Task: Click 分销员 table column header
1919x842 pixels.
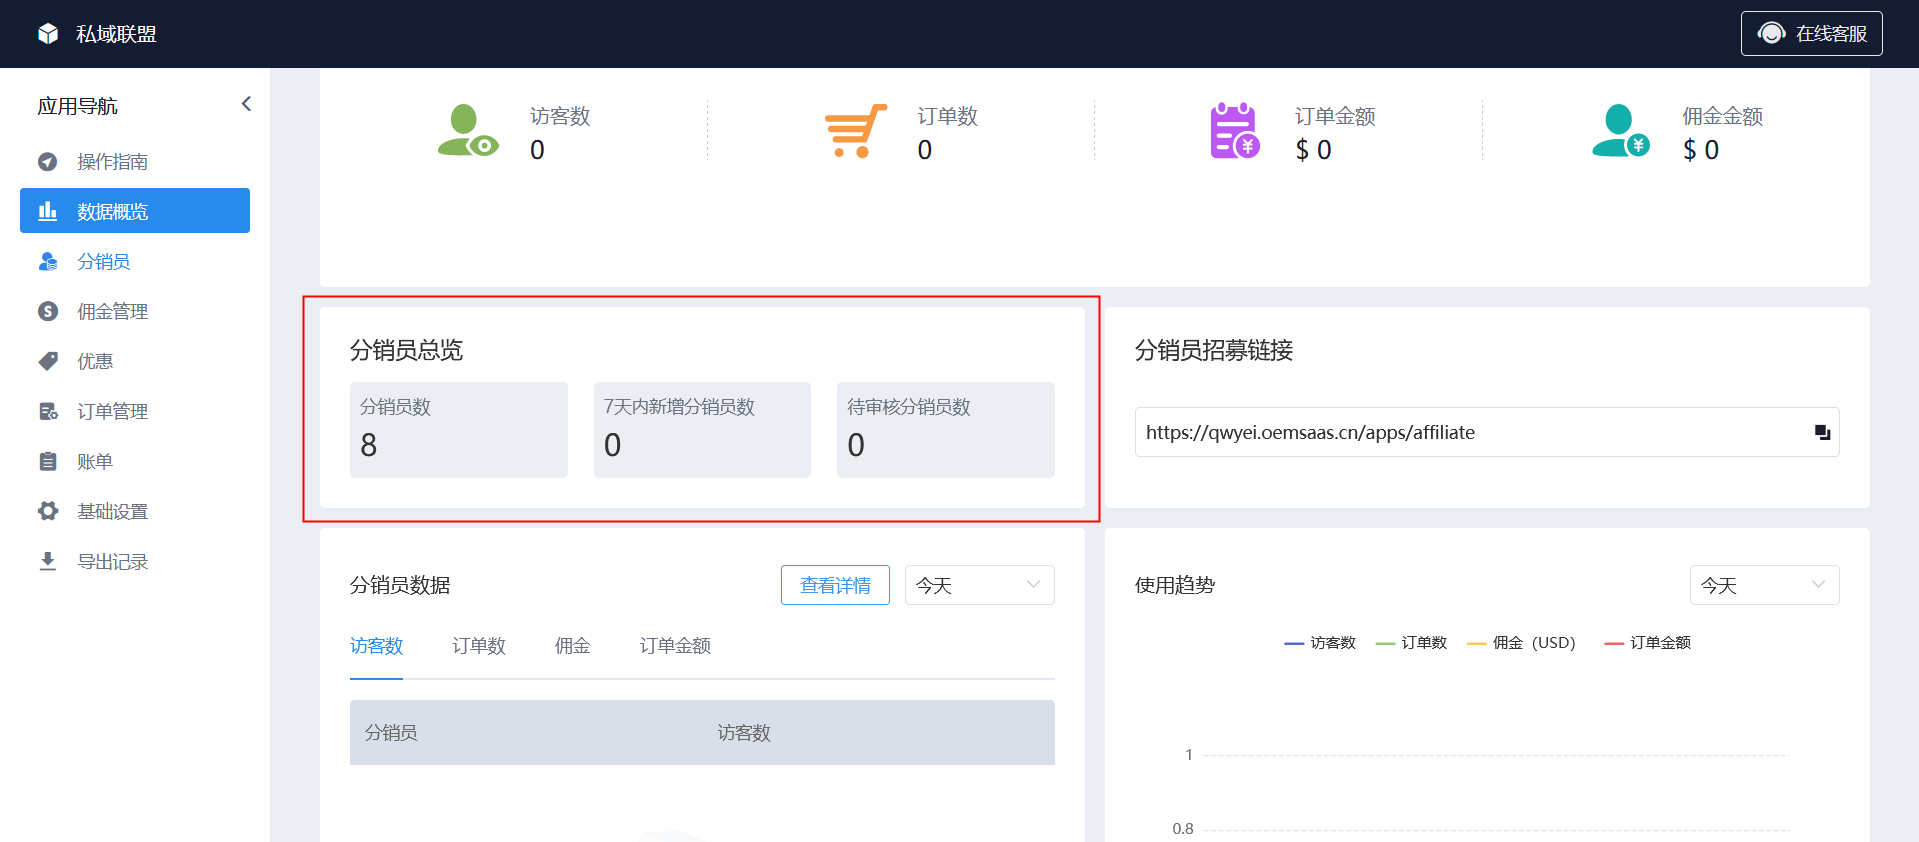Action: [x=391, y=733]
